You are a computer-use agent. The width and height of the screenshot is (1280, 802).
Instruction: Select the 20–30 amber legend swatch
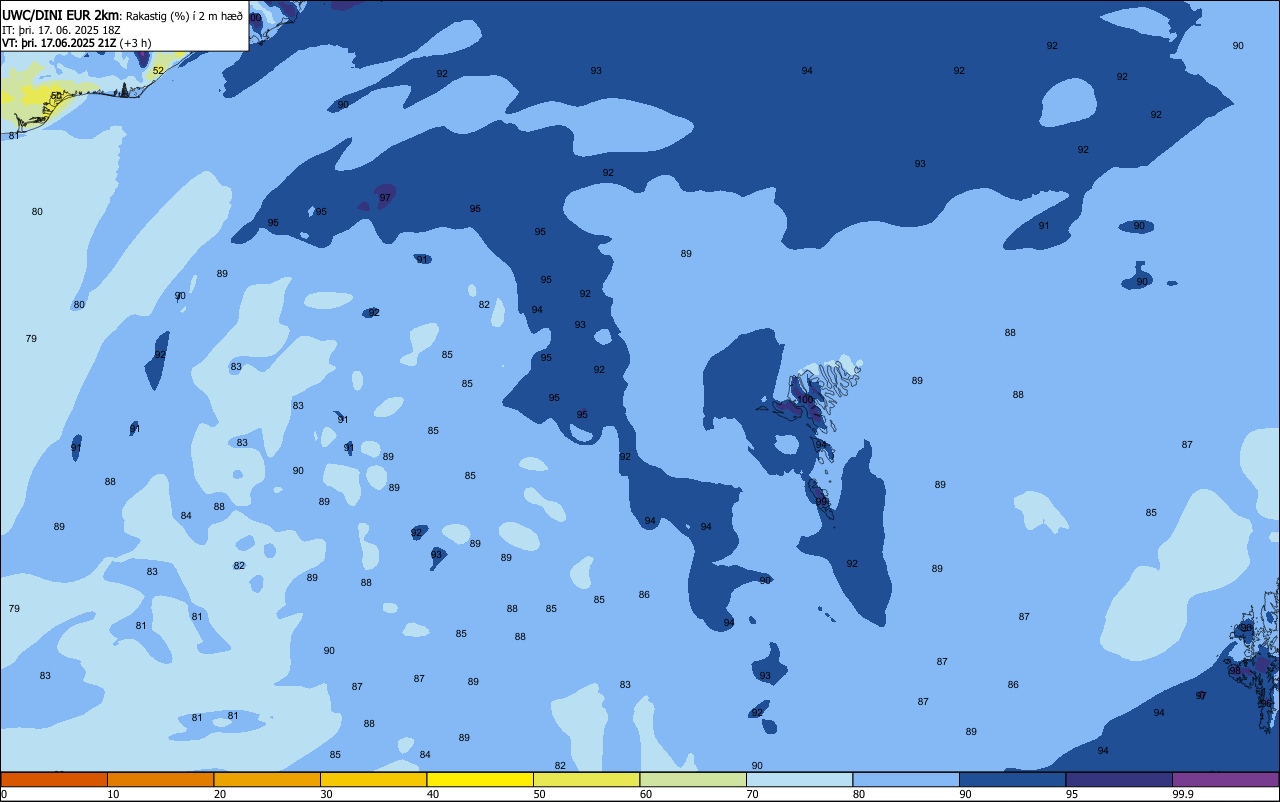click(x=267, y=779)
